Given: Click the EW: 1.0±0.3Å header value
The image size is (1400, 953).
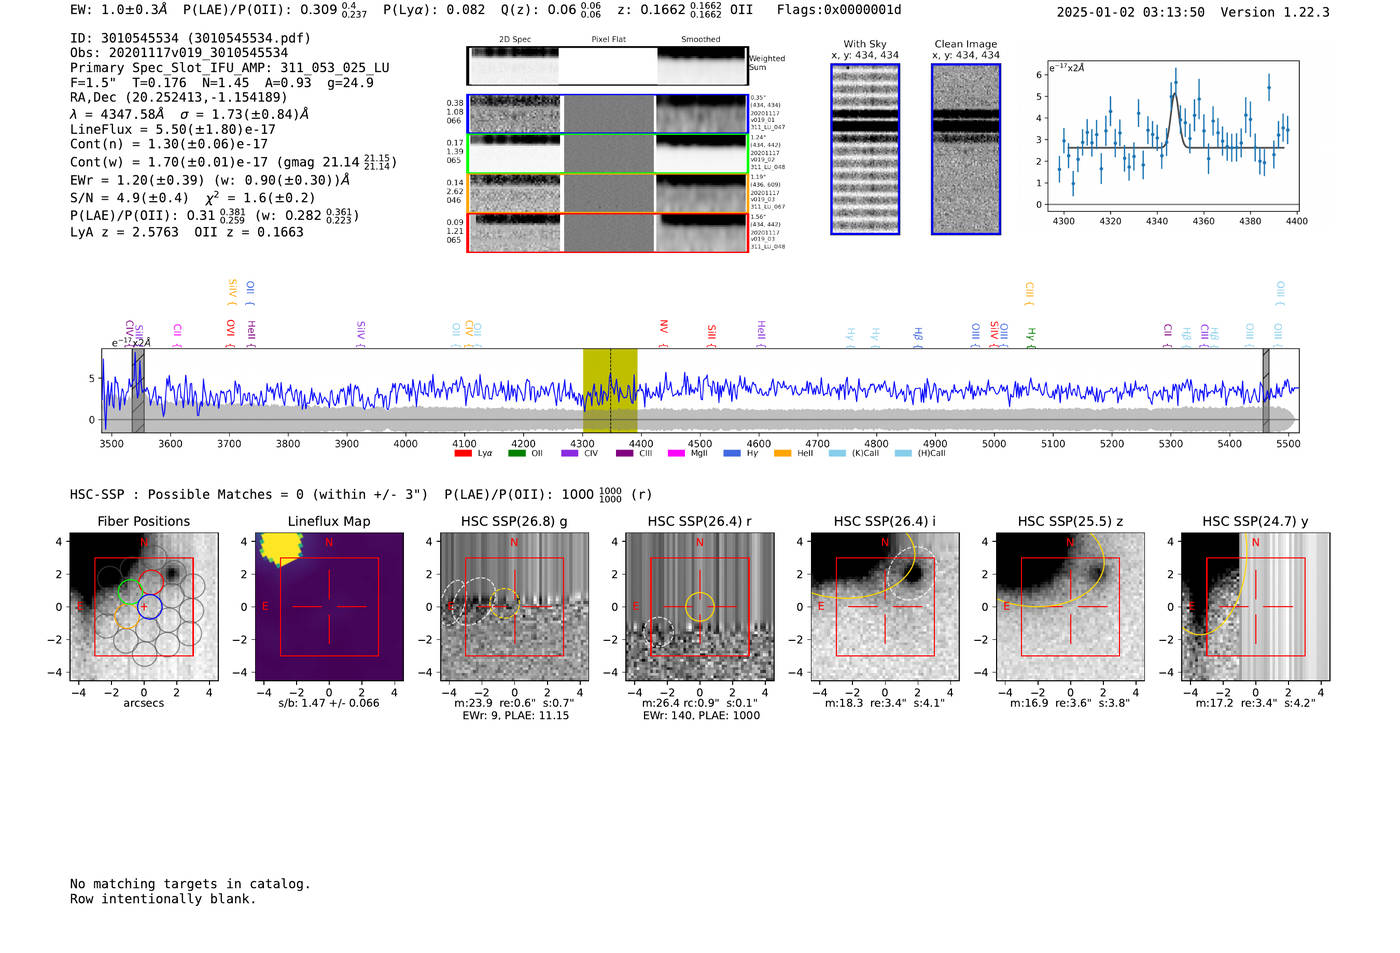Looking at the screenshot, I should (119, 10).
